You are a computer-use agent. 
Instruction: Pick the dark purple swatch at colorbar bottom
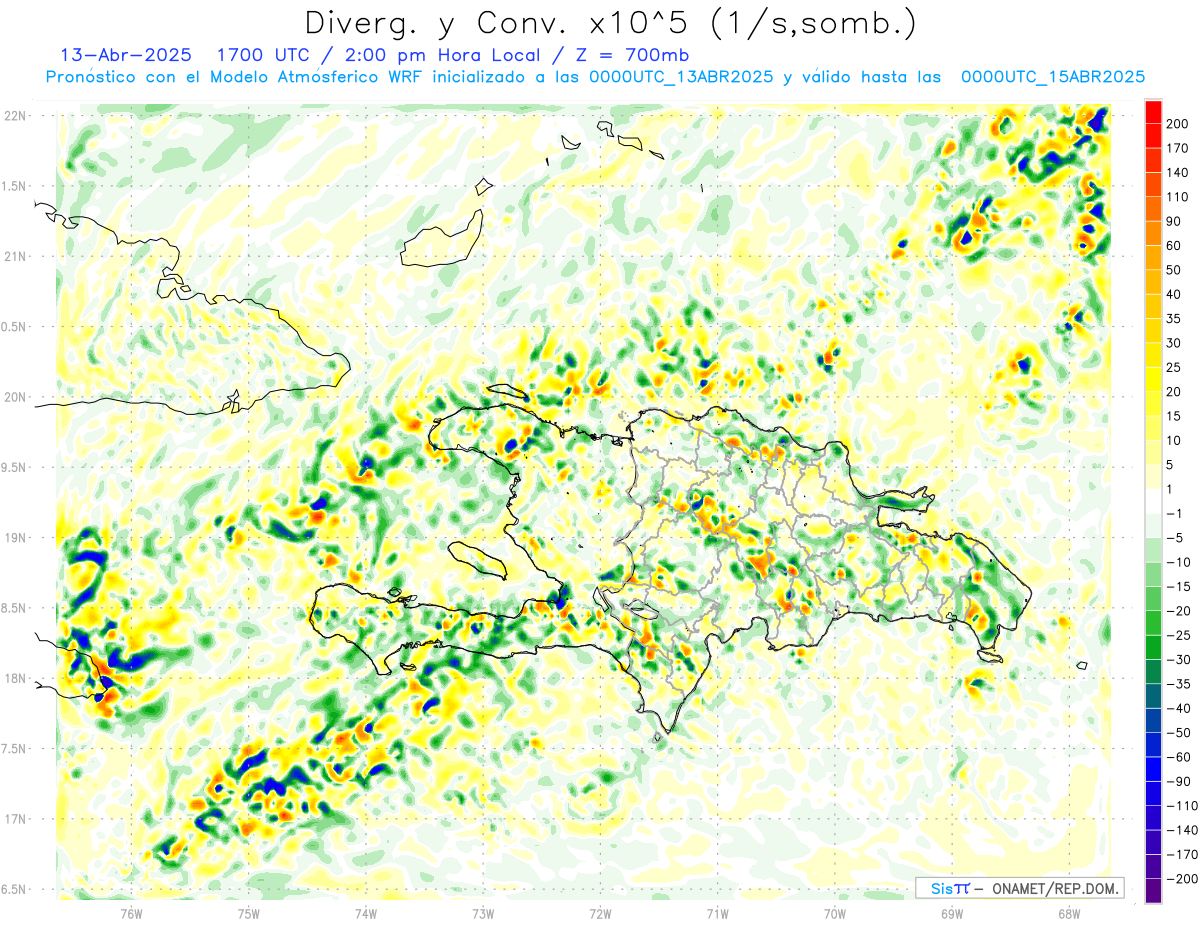(1153, 892)
